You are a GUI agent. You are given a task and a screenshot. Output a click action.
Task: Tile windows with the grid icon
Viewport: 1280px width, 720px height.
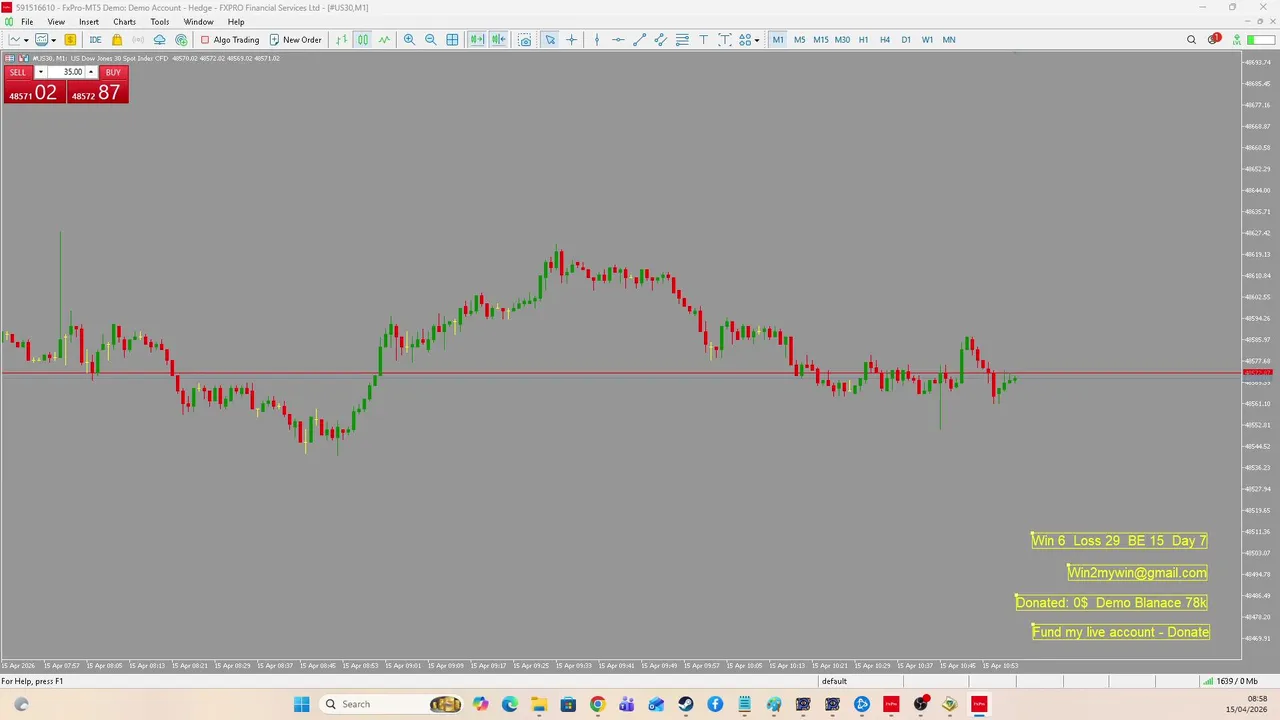(x=452, y=40)
